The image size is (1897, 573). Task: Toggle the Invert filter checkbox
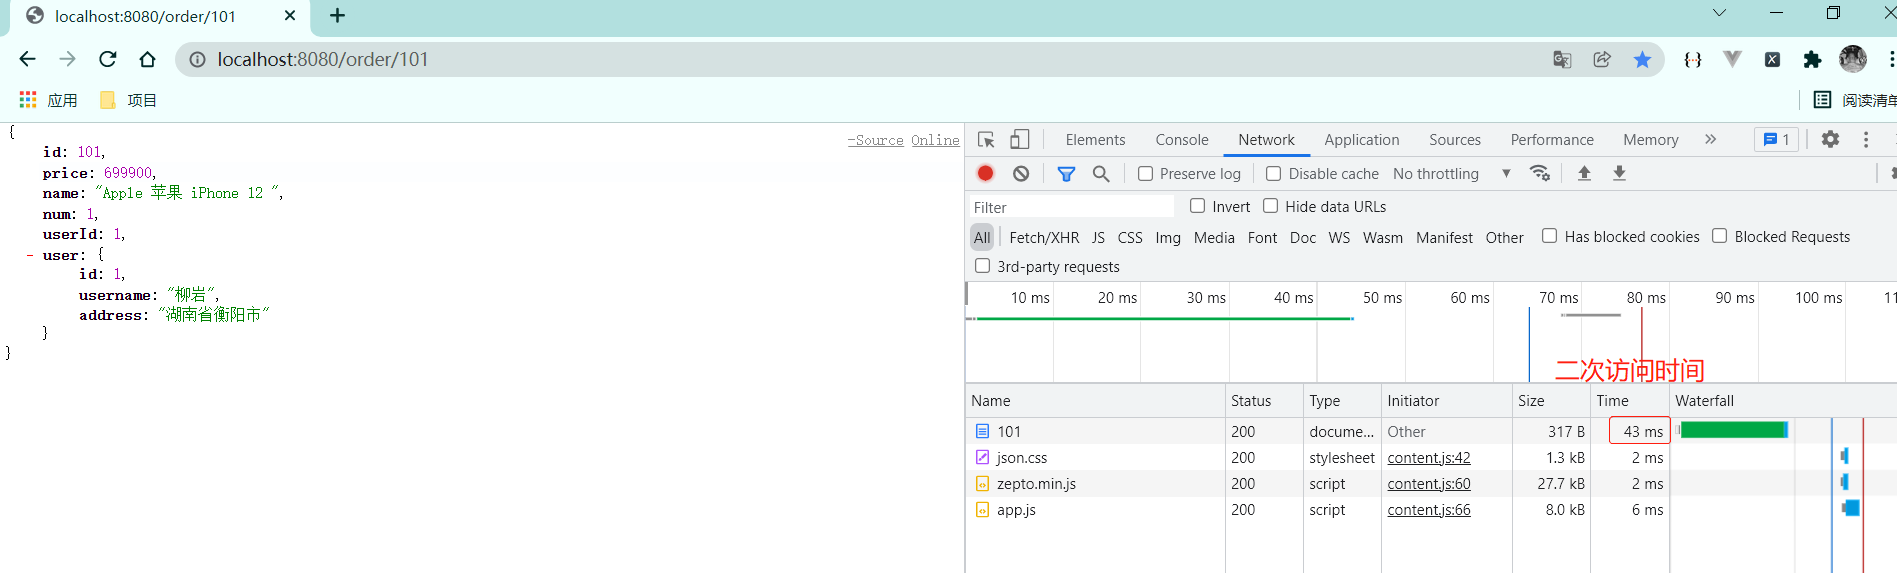pyautogui.click(x=1197, y=205)
